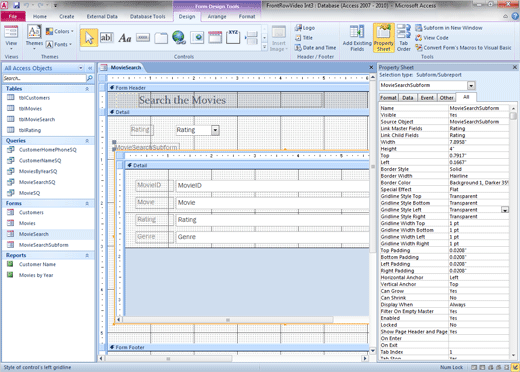Select the Tab Control tool
Screen dimensions: 520x372
pos(161,38)
